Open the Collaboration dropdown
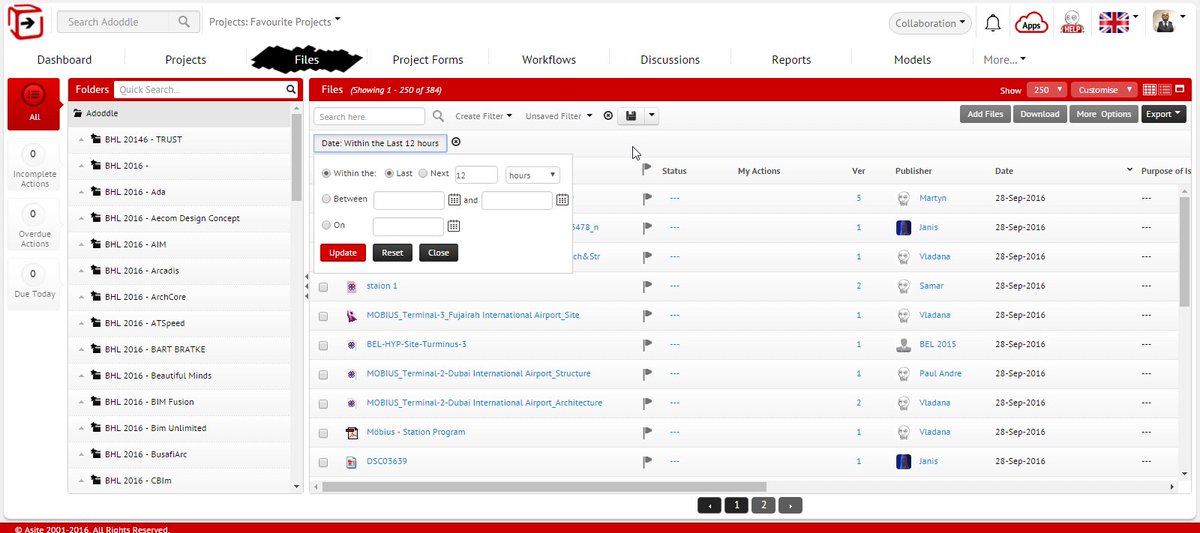The height and width of the screenshot is (533, 1200). pos(930,23)
